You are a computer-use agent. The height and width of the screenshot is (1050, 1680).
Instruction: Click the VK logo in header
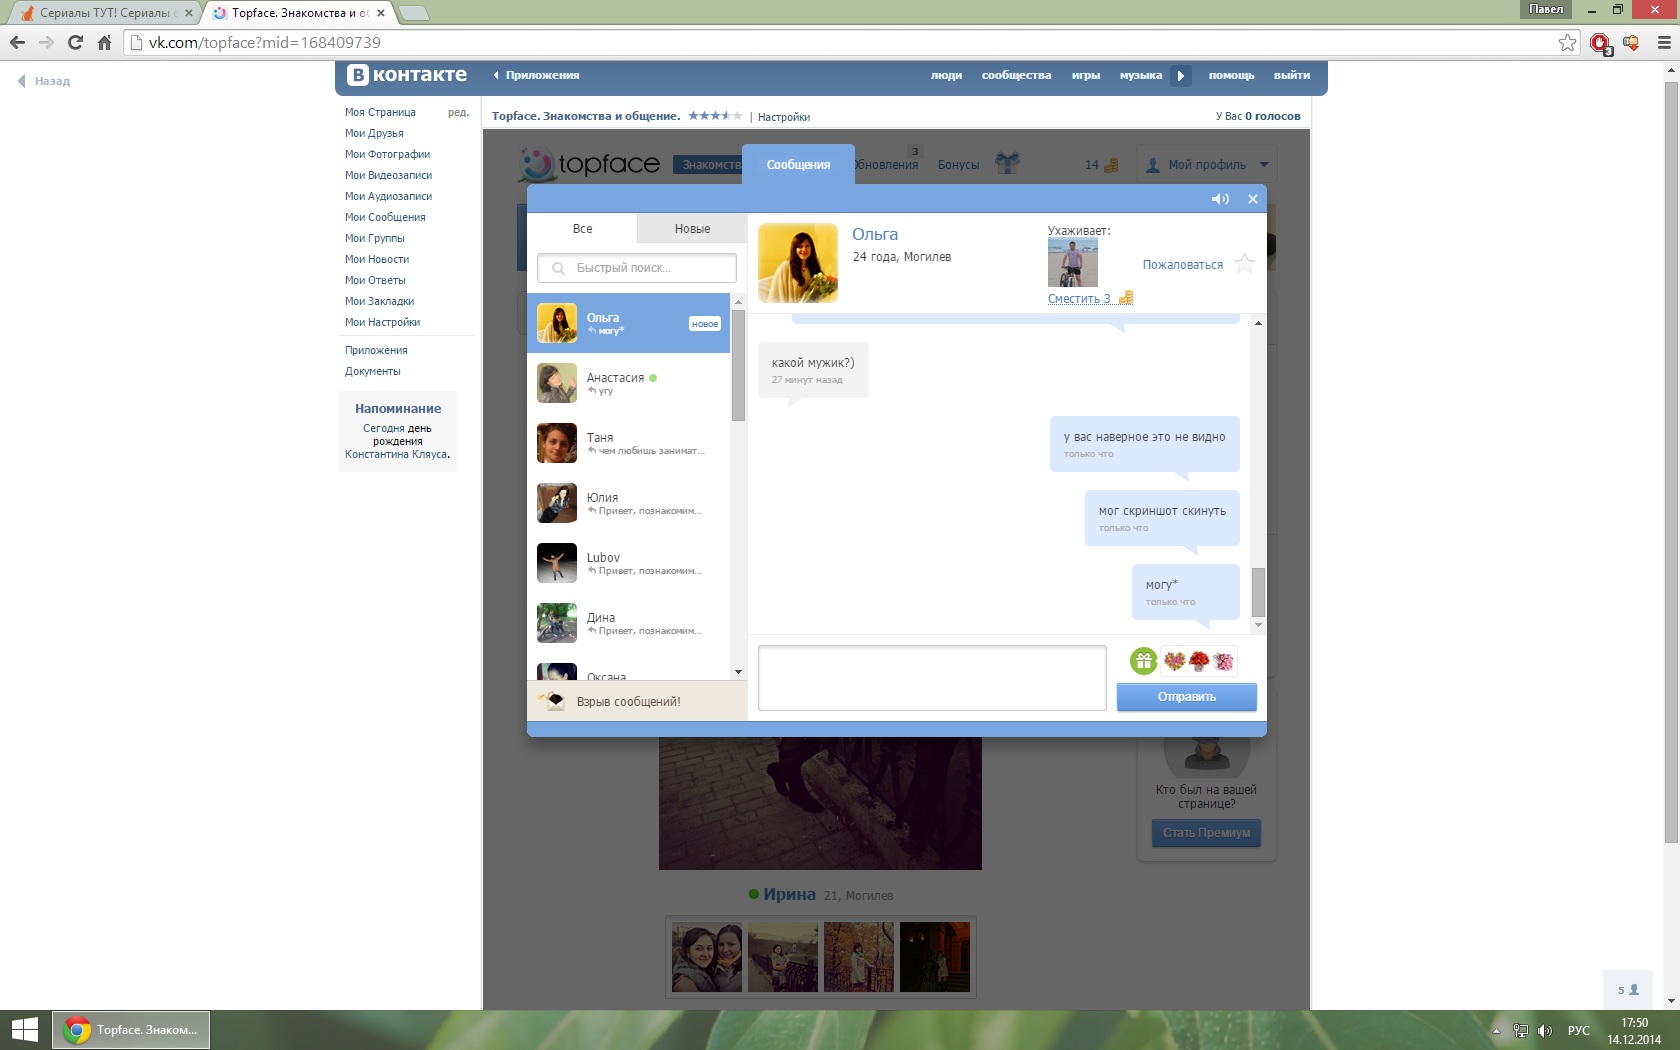pyautogui.click(x=407, y=75)
